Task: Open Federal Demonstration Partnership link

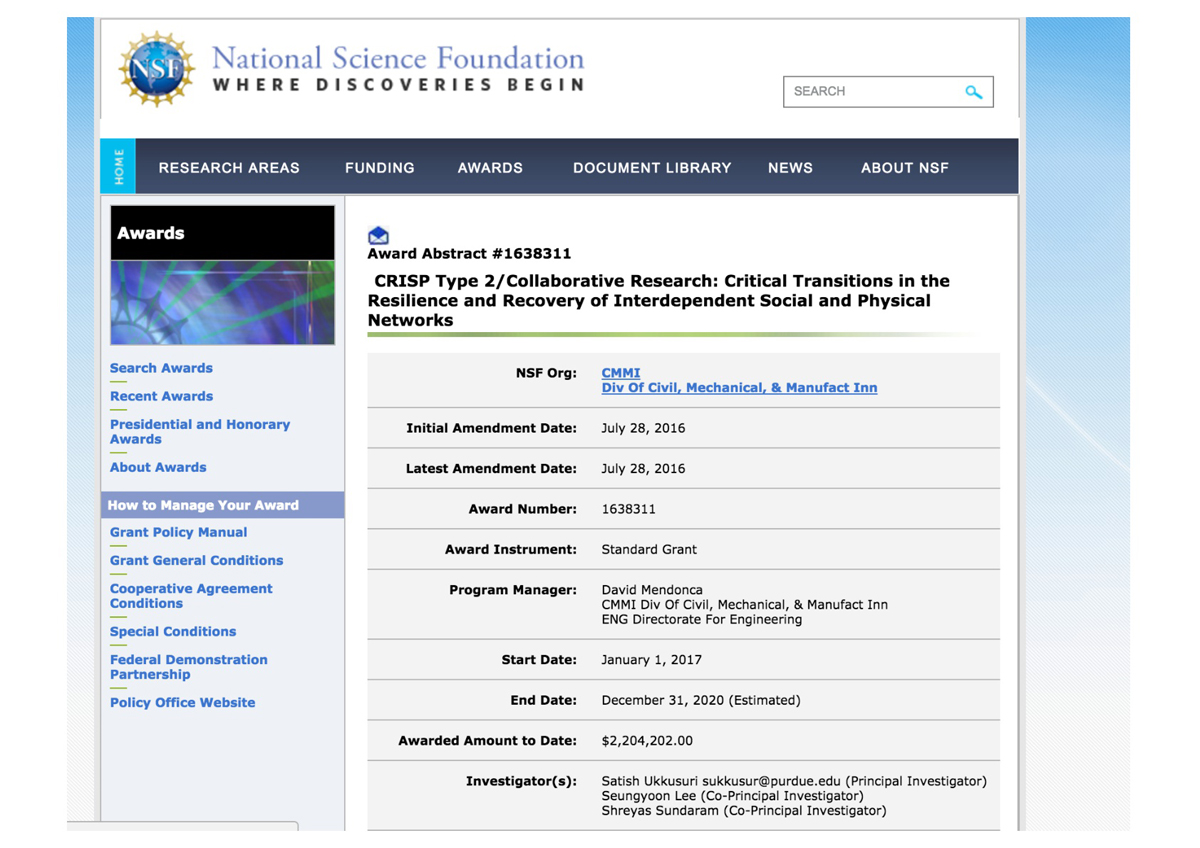Action: (x=189, y=667)
